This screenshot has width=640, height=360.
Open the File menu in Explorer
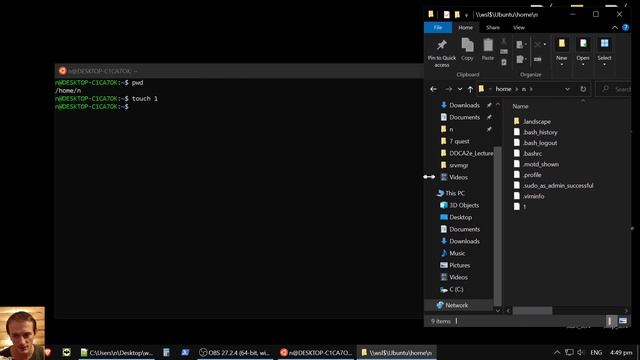pos(438,27)
